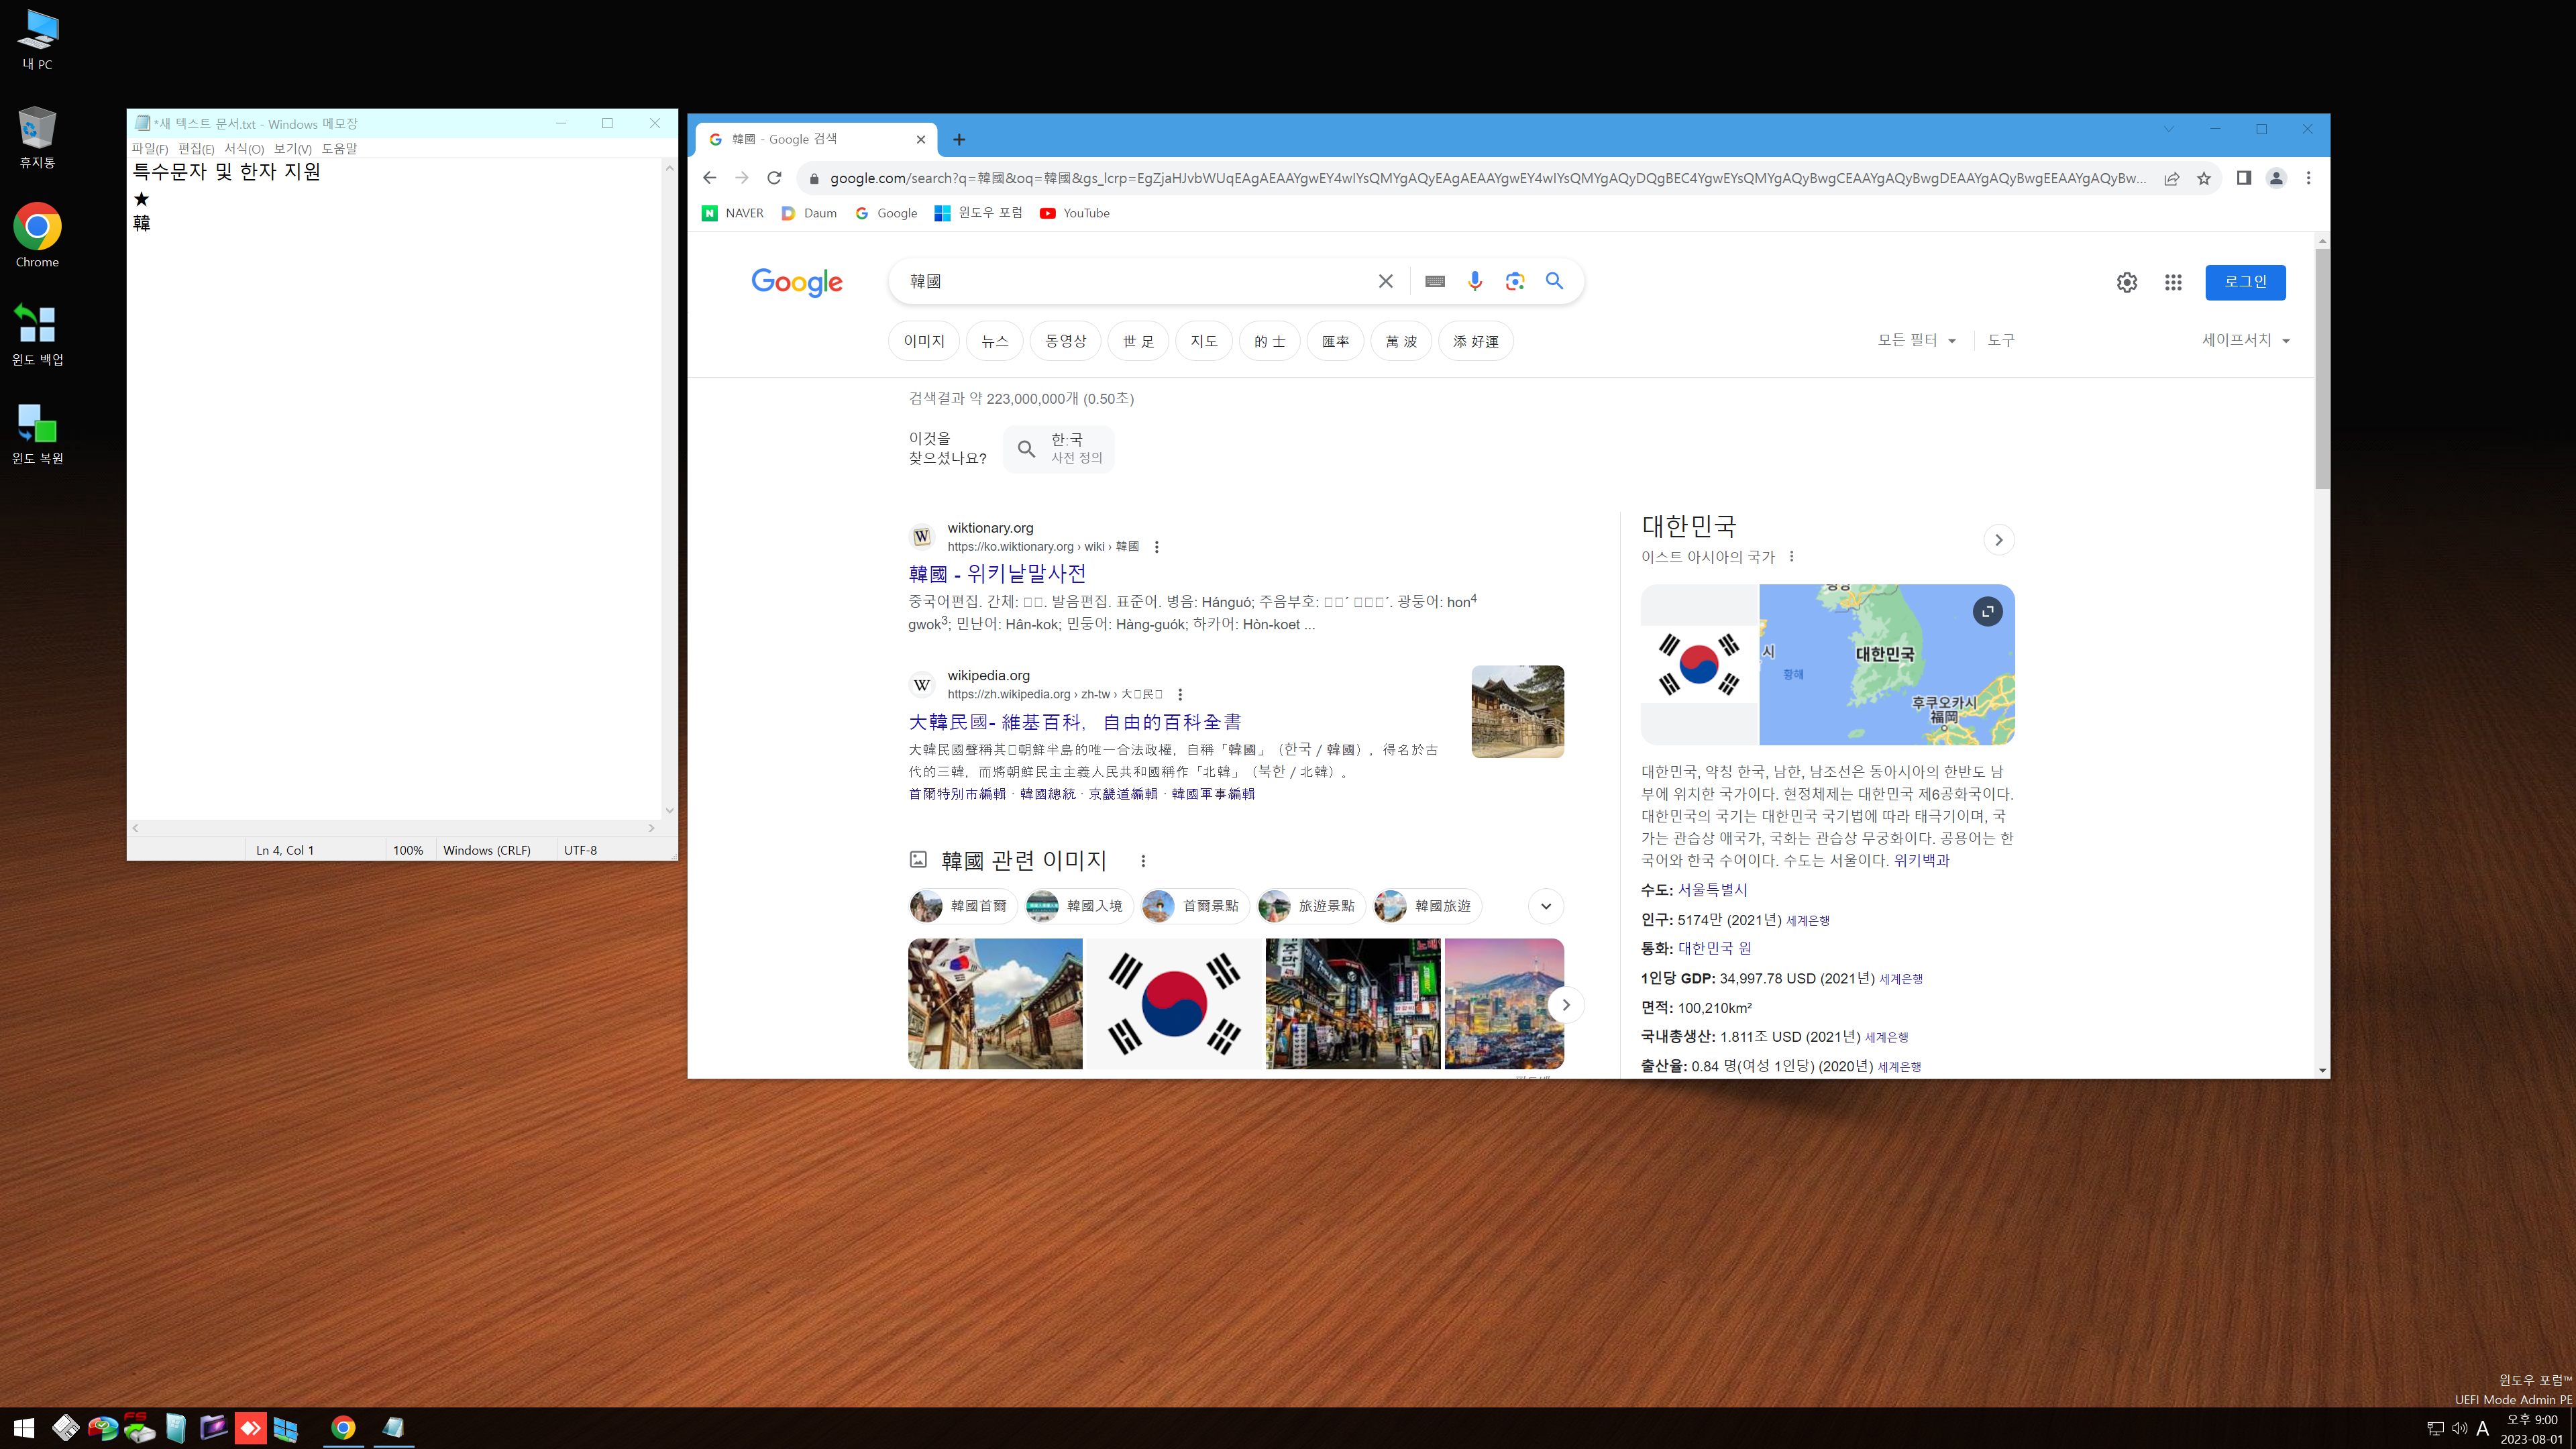Open 서식(O) menu in Notepad
This screenshot has height=1449, width=2576.
[x=244, y=149]
